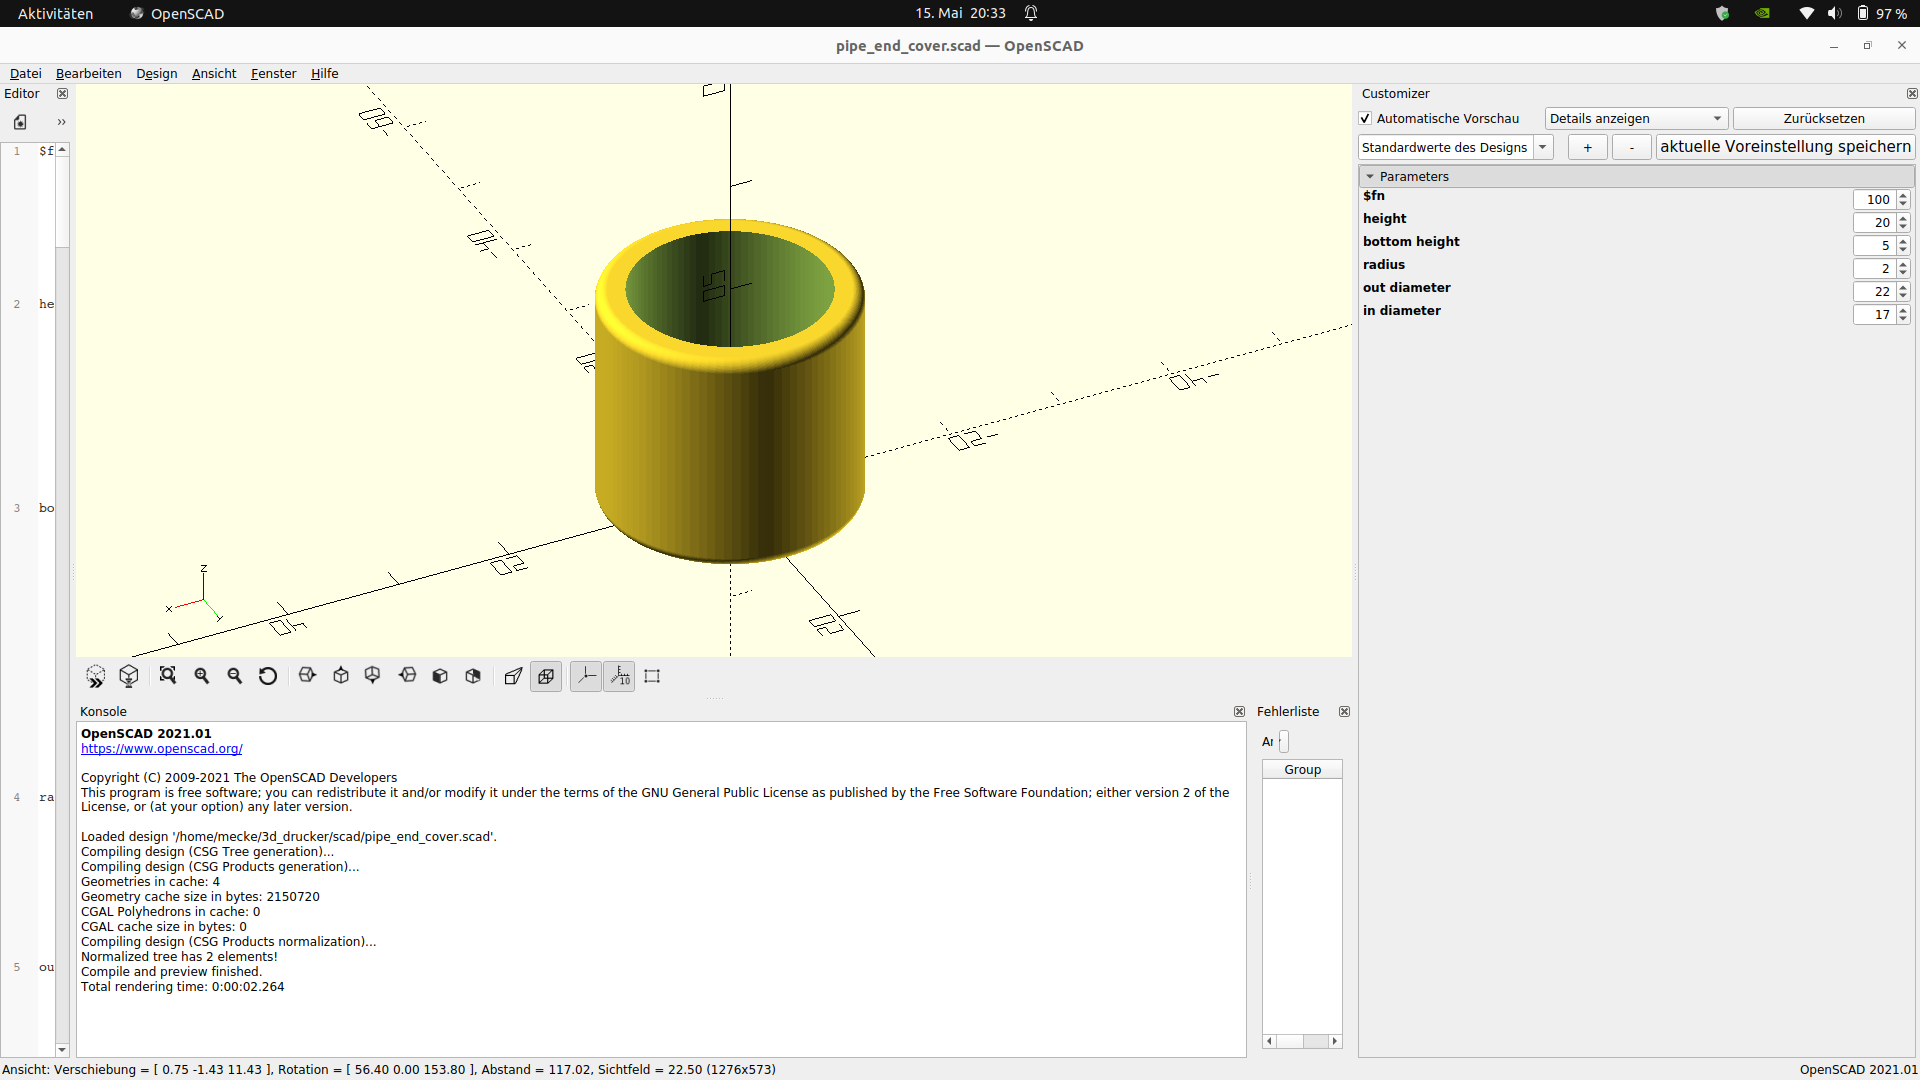1920x1080 pixels.
Task: Open the Design menu
Action: (156, 73)
